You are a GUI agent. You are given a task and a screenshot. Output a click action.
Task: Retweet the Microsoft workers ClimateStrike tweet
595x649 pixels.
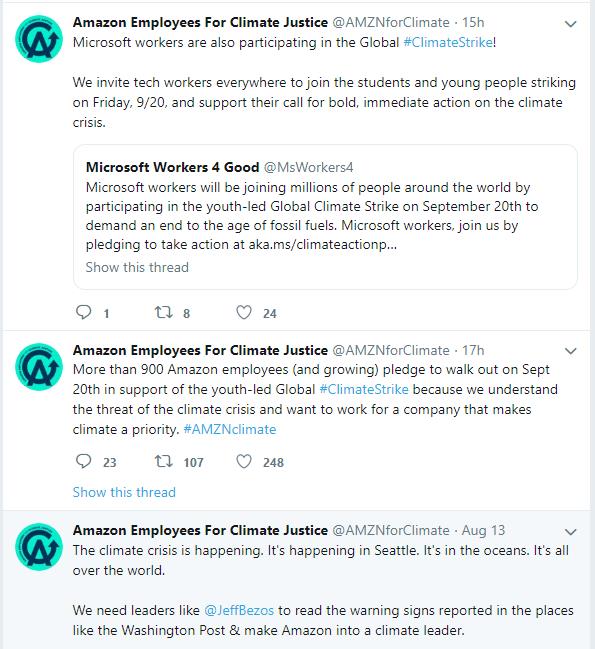tap(163, 312)
